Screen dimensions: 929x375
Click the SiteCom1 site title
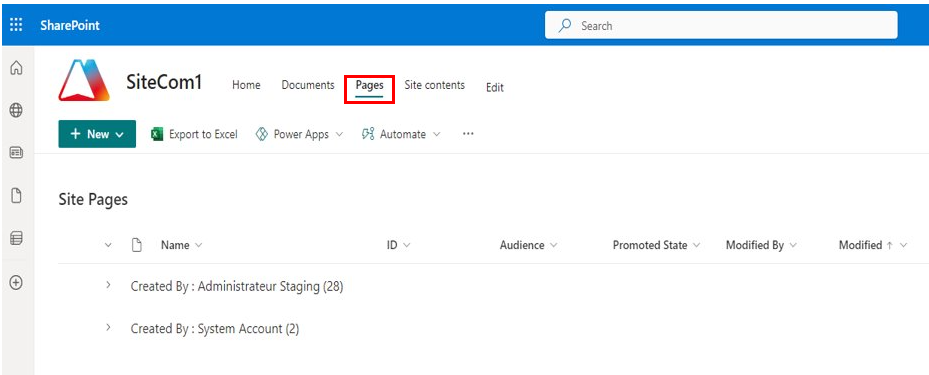click(164, 82)
